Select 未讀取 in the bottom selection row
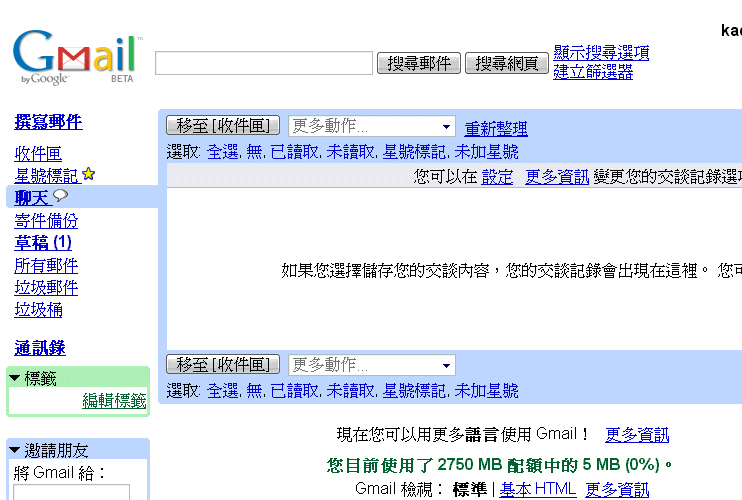Image resolution: width=742 pixels, height=500 pixels. [350, 391]
